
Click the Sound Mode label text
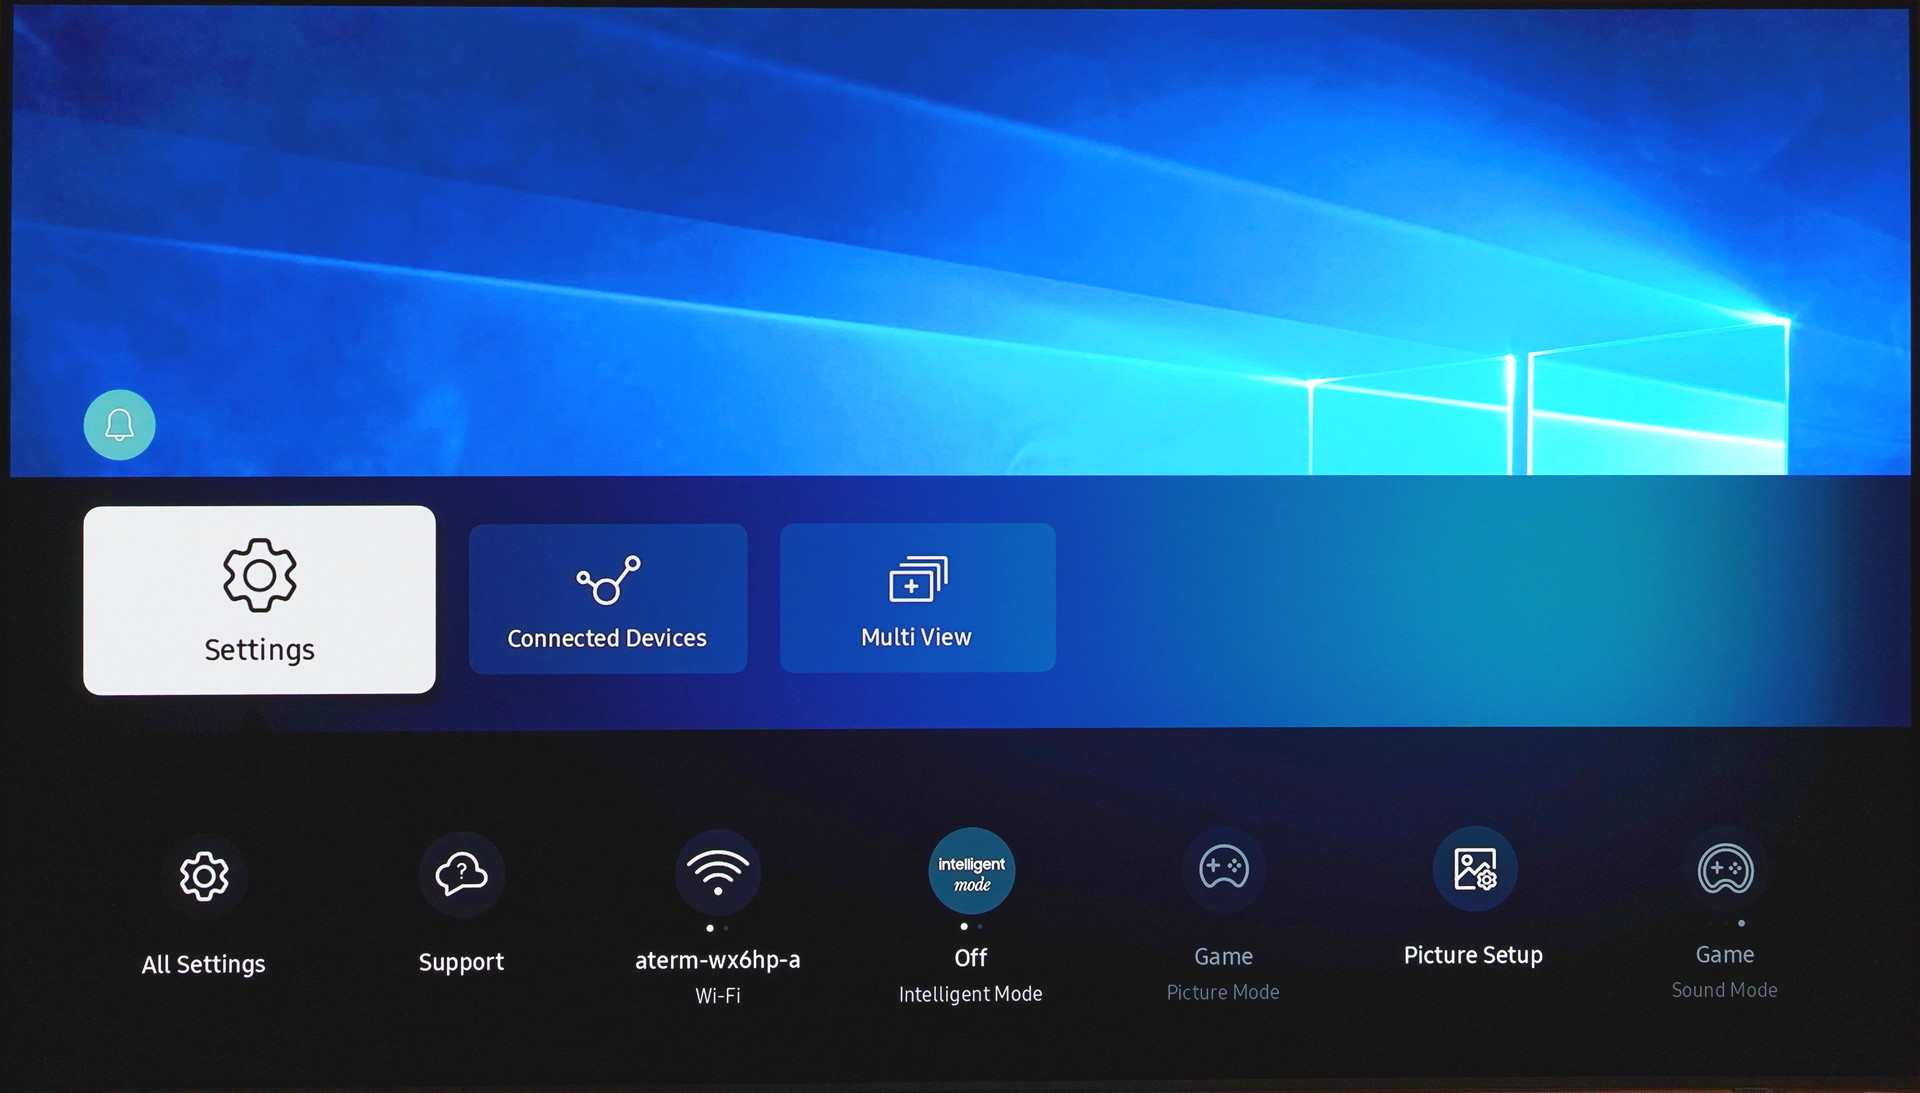[x=1724, y=990]
